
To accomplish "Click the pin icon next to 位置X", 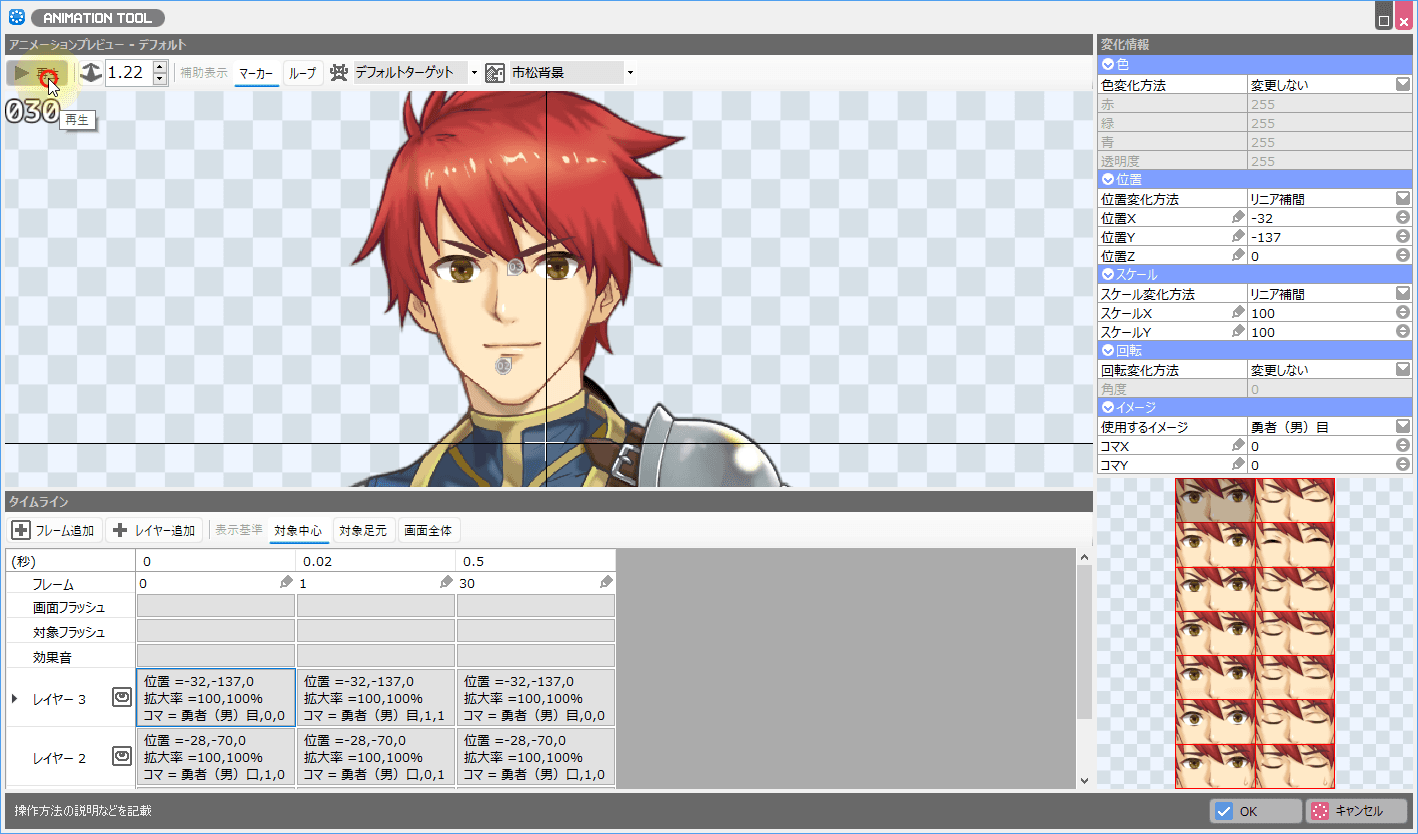I will pos(1237,217).
